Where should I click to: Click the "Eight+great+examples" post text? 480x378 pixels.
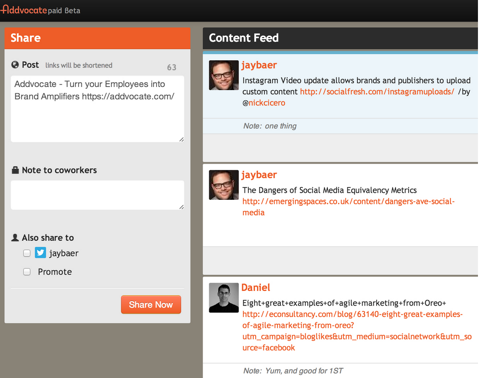click(344, 303)
